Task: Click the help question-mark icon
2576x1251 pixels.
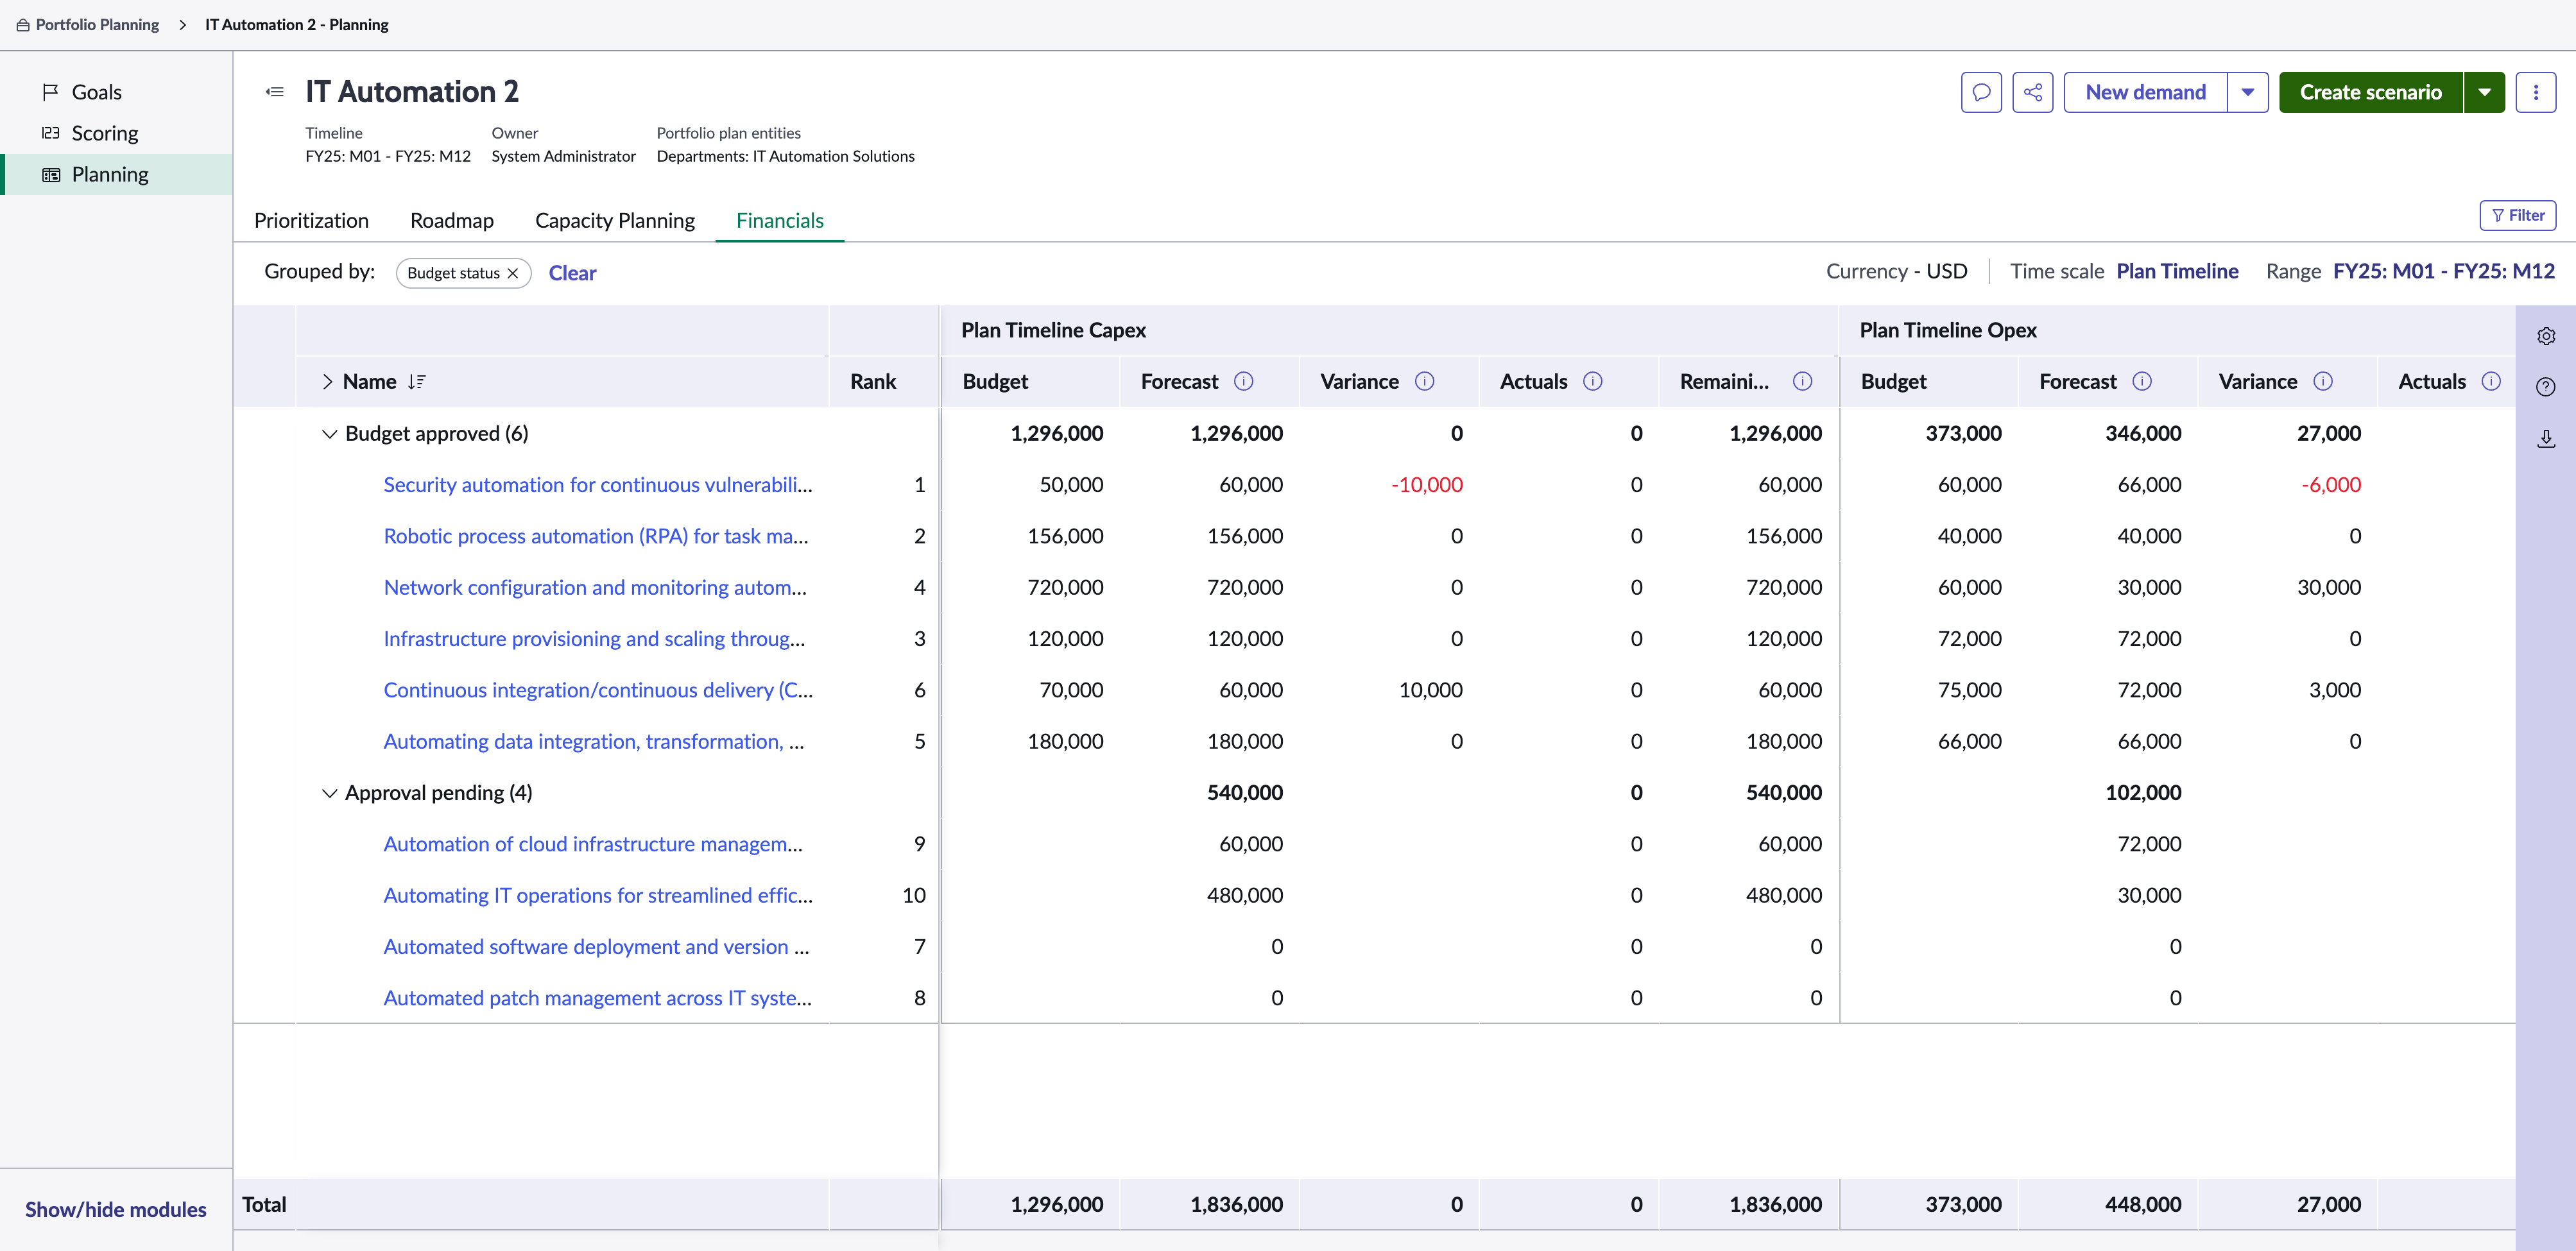Action: (2546, 387)
